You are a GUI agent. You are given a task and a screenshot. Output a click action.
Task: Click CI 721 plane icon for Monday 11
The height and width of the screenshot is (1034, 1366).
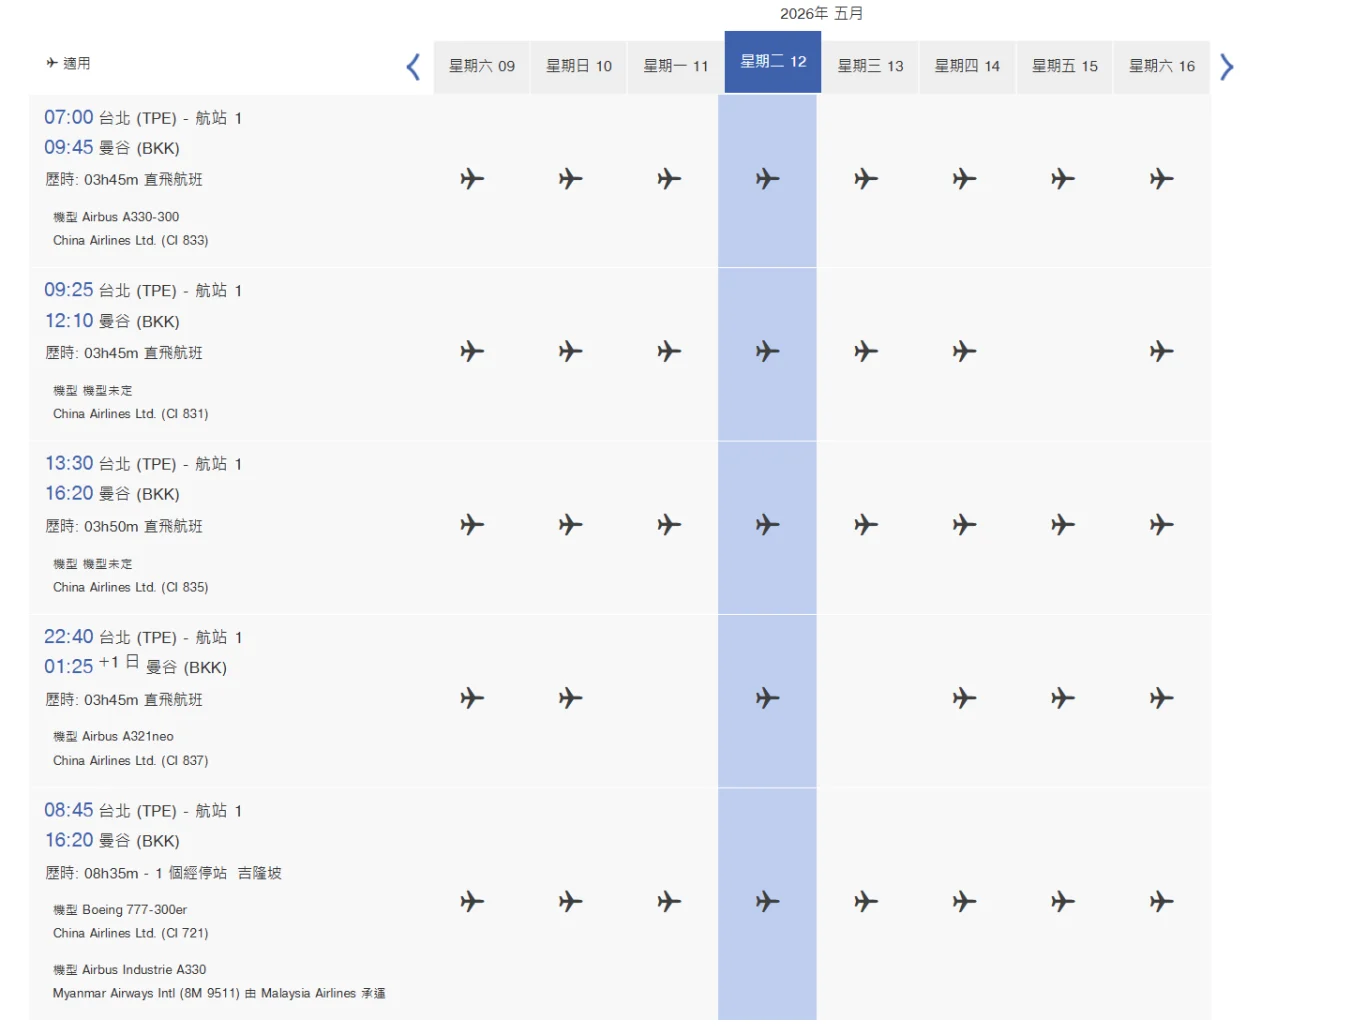pos(669,902)
